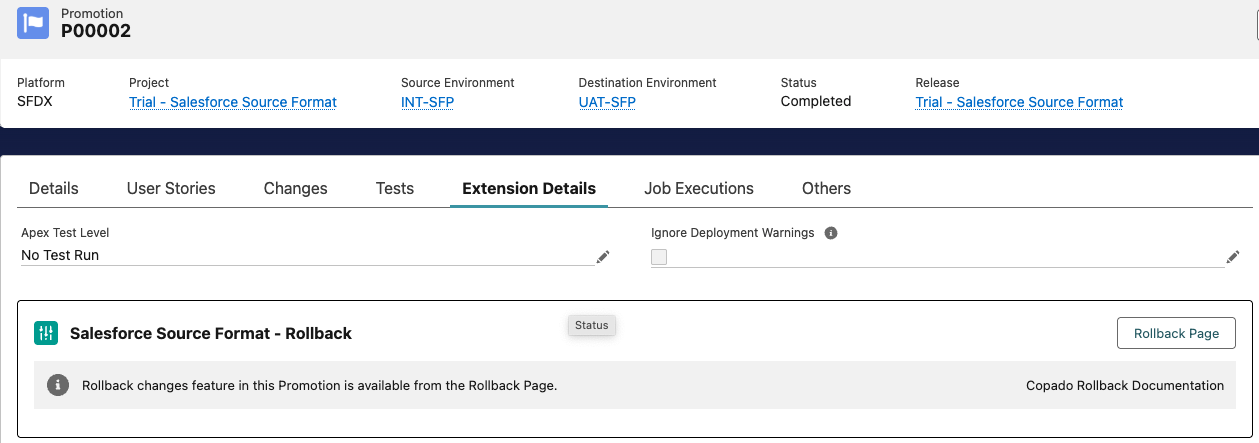Open the Copado Rollback Documentation link
Viewport: 1259px width, 443px height.
pos(1125,385)
